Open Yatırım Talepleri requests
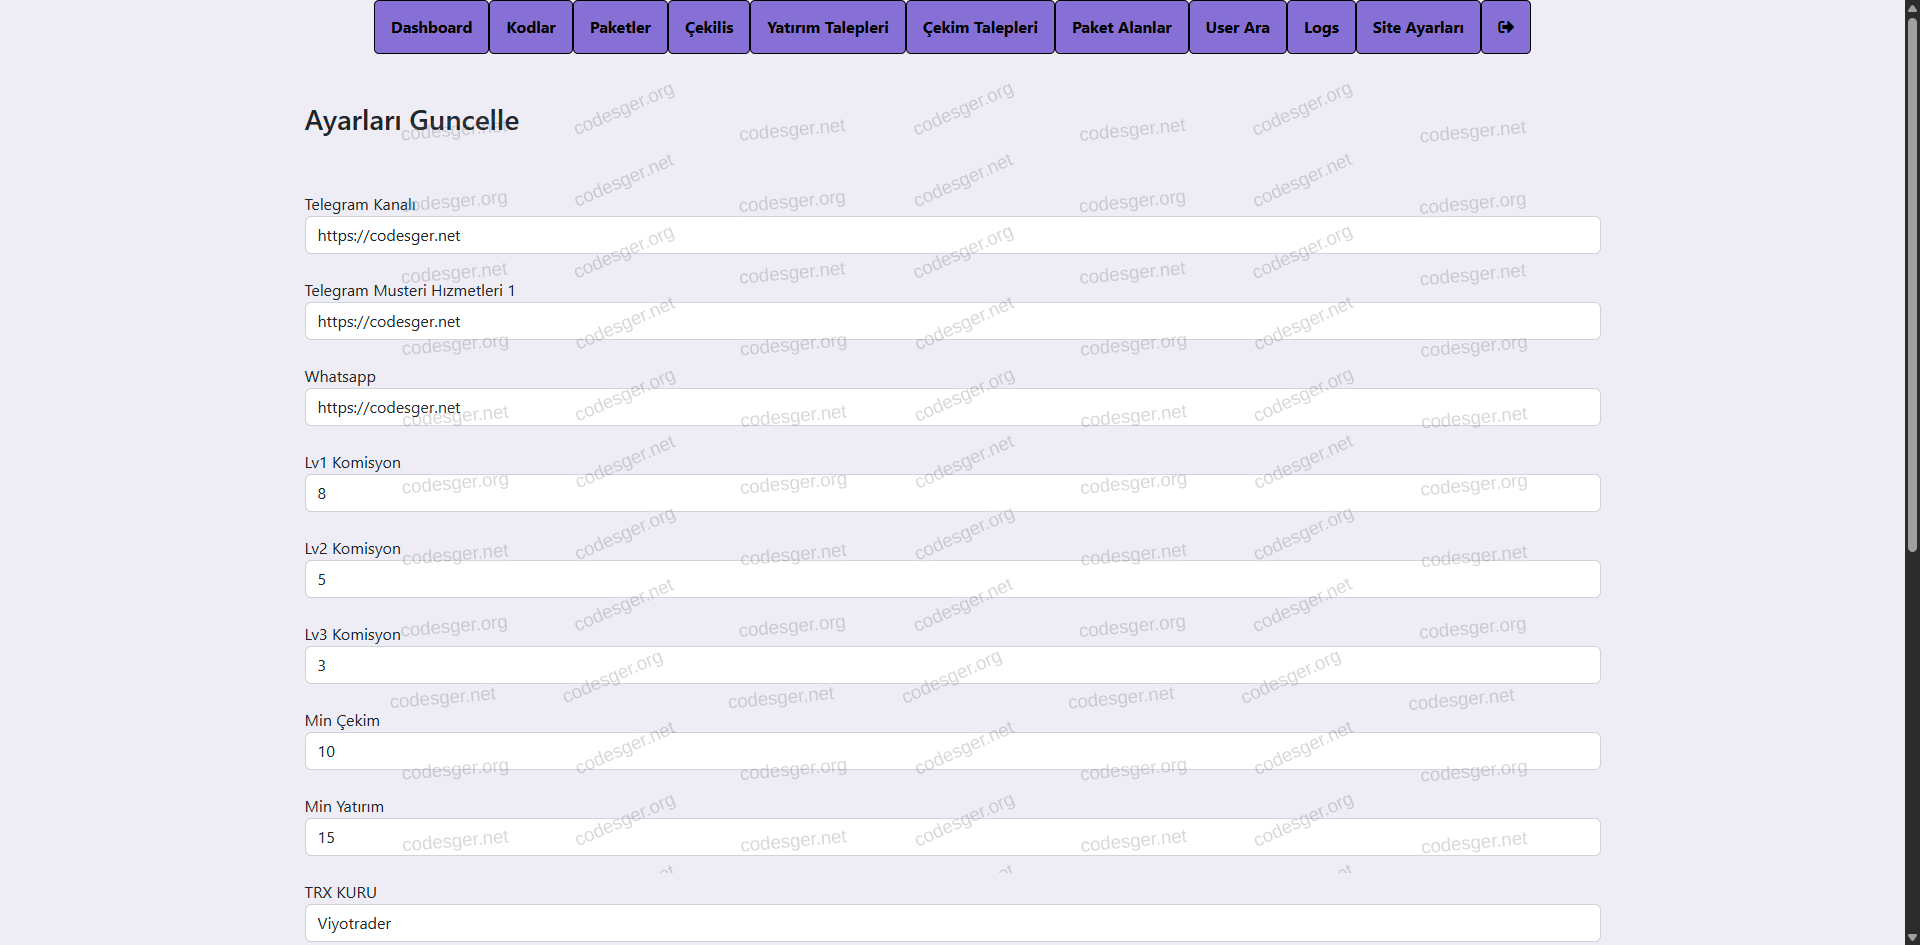This screenshot has width=1920, height=945. coord(827,27)
